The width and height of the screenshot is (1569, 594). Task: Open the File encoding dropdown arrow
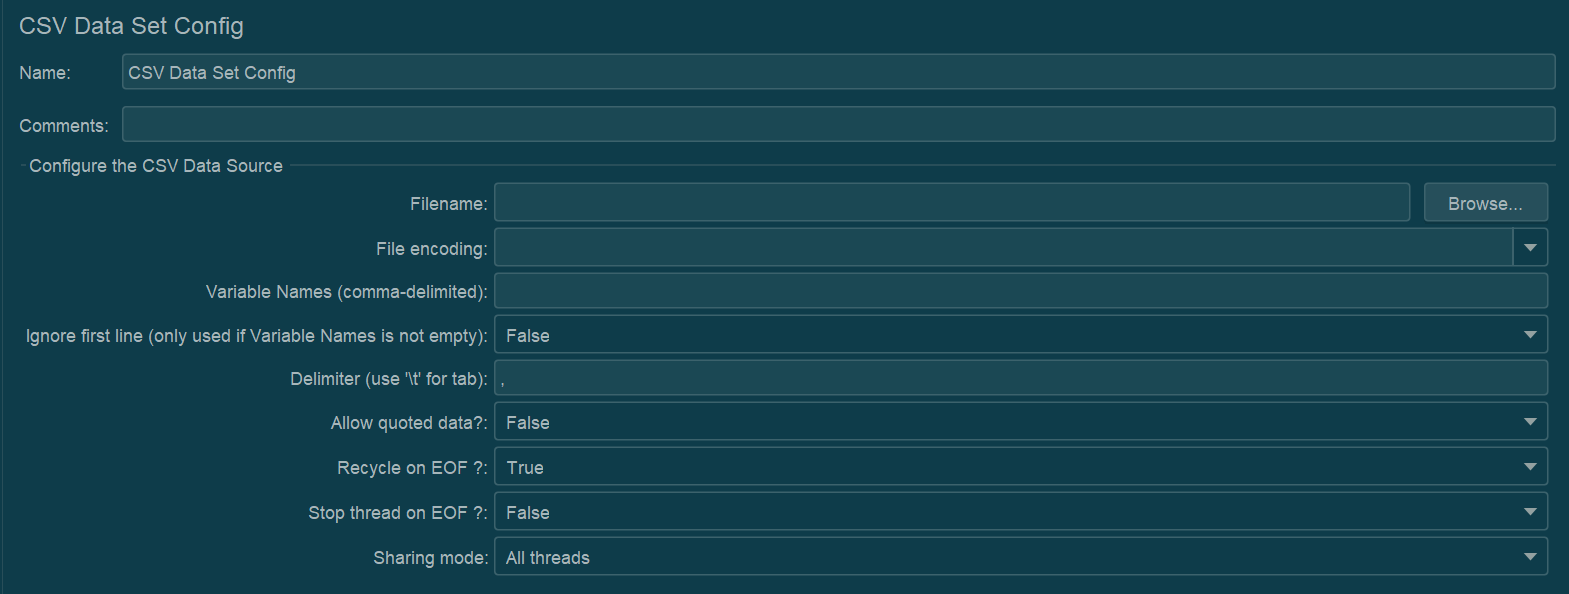(x=1530, y=247)
